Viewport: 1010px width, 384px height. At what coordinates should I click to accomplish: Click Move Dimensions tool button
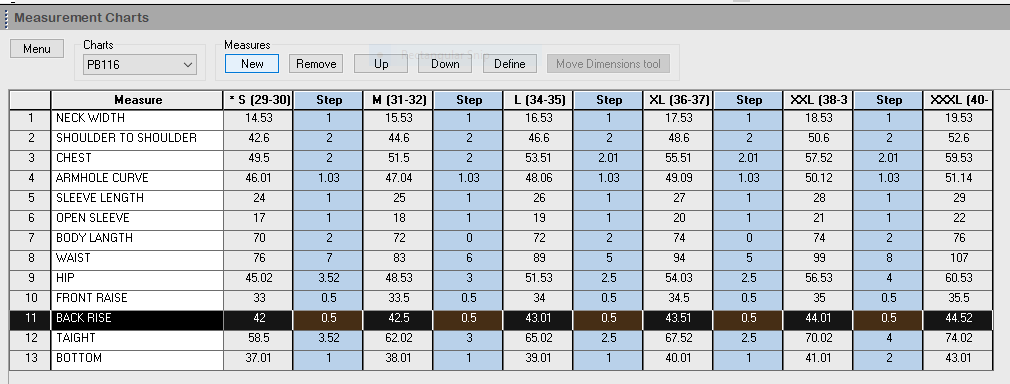pyautogui.click(x=608, y=64)
